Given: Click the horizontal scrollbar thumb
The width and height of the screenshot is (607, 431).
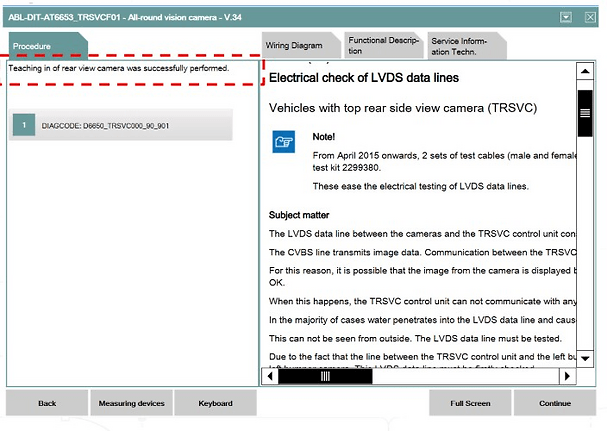Looking at the screenshot, I should [x=326, y=376].
